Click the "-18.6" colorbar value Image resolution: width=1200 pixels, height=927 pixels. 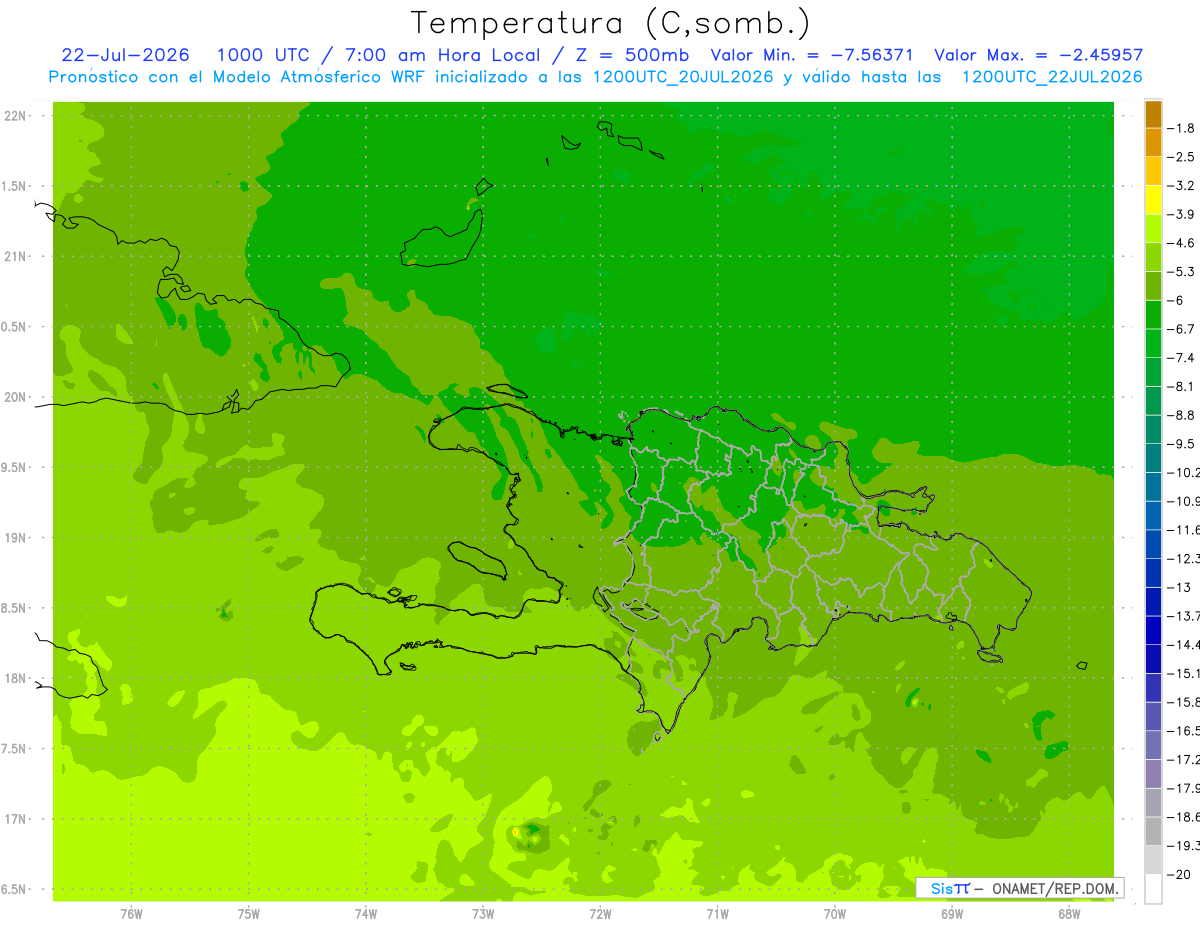coord(1184,817)
